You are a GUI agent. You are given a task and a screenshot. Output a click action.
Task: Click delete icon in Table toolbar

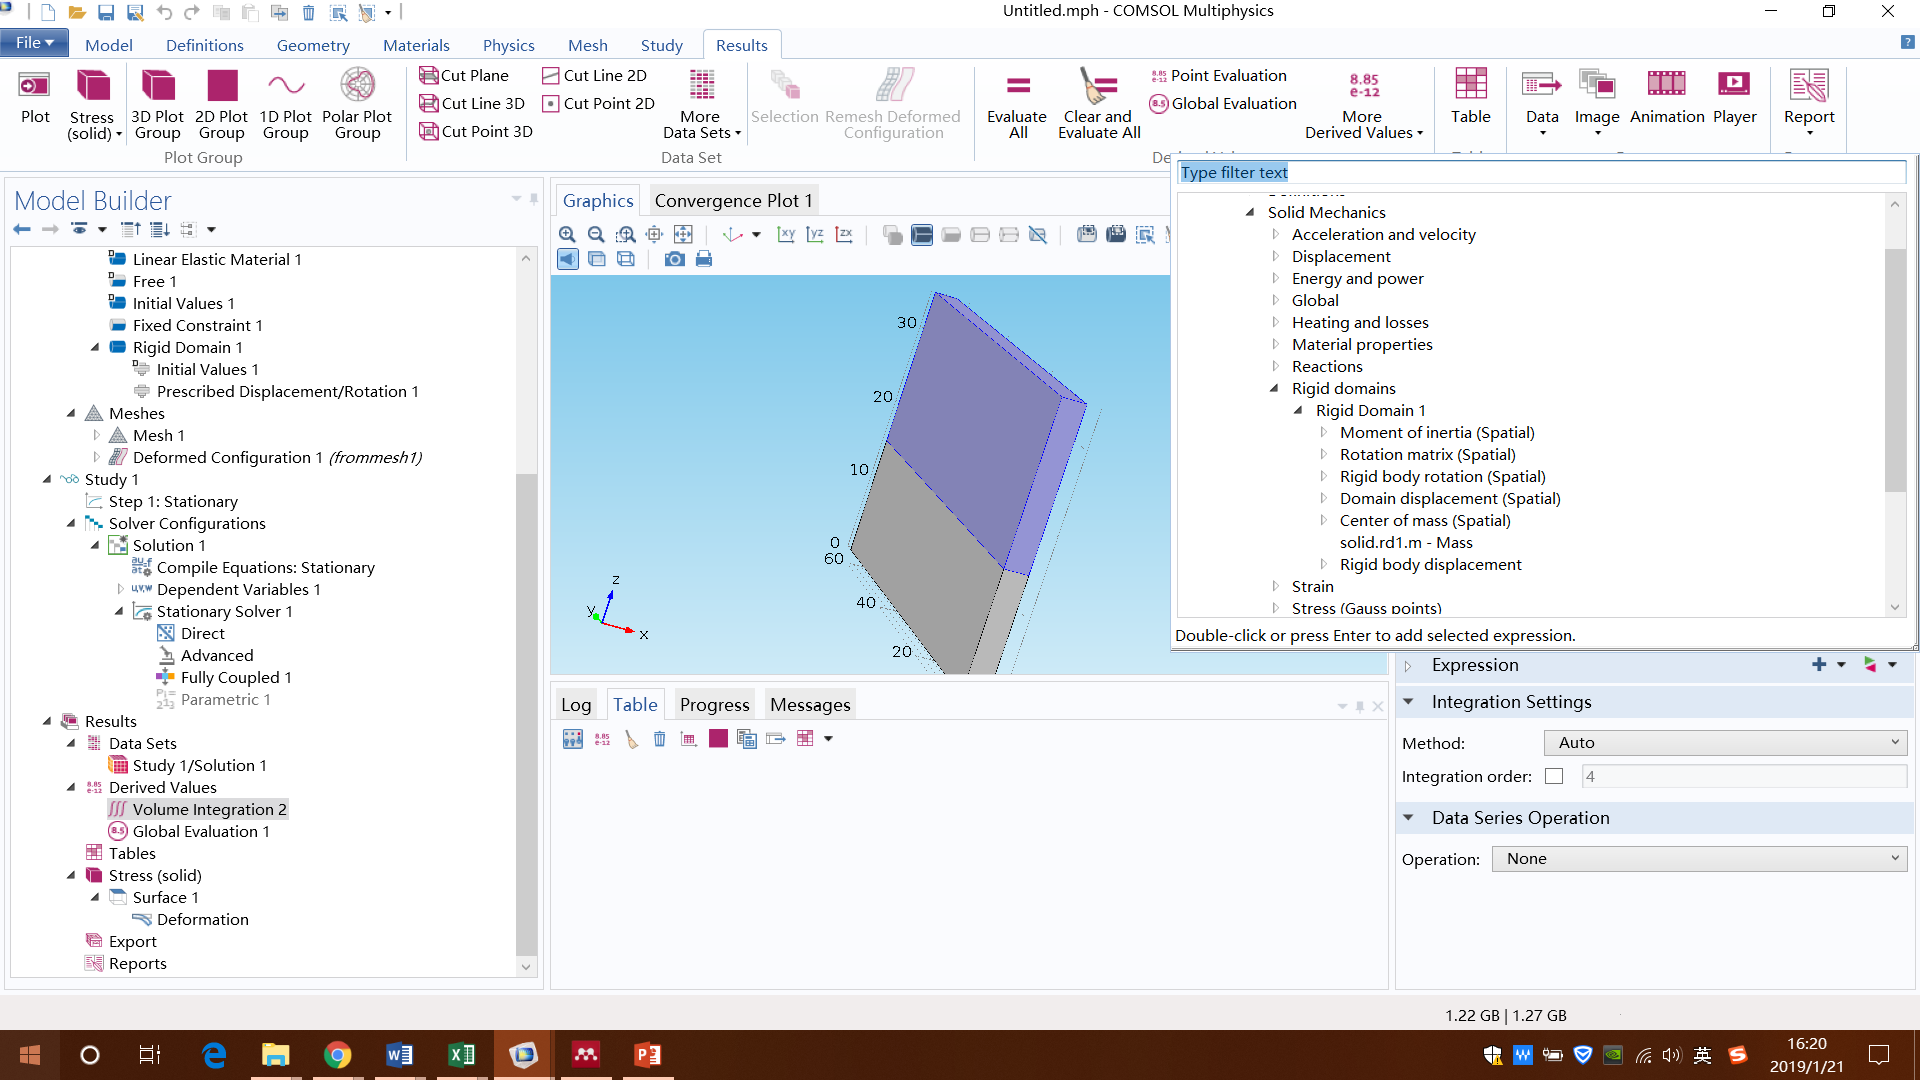pos(660,739)
